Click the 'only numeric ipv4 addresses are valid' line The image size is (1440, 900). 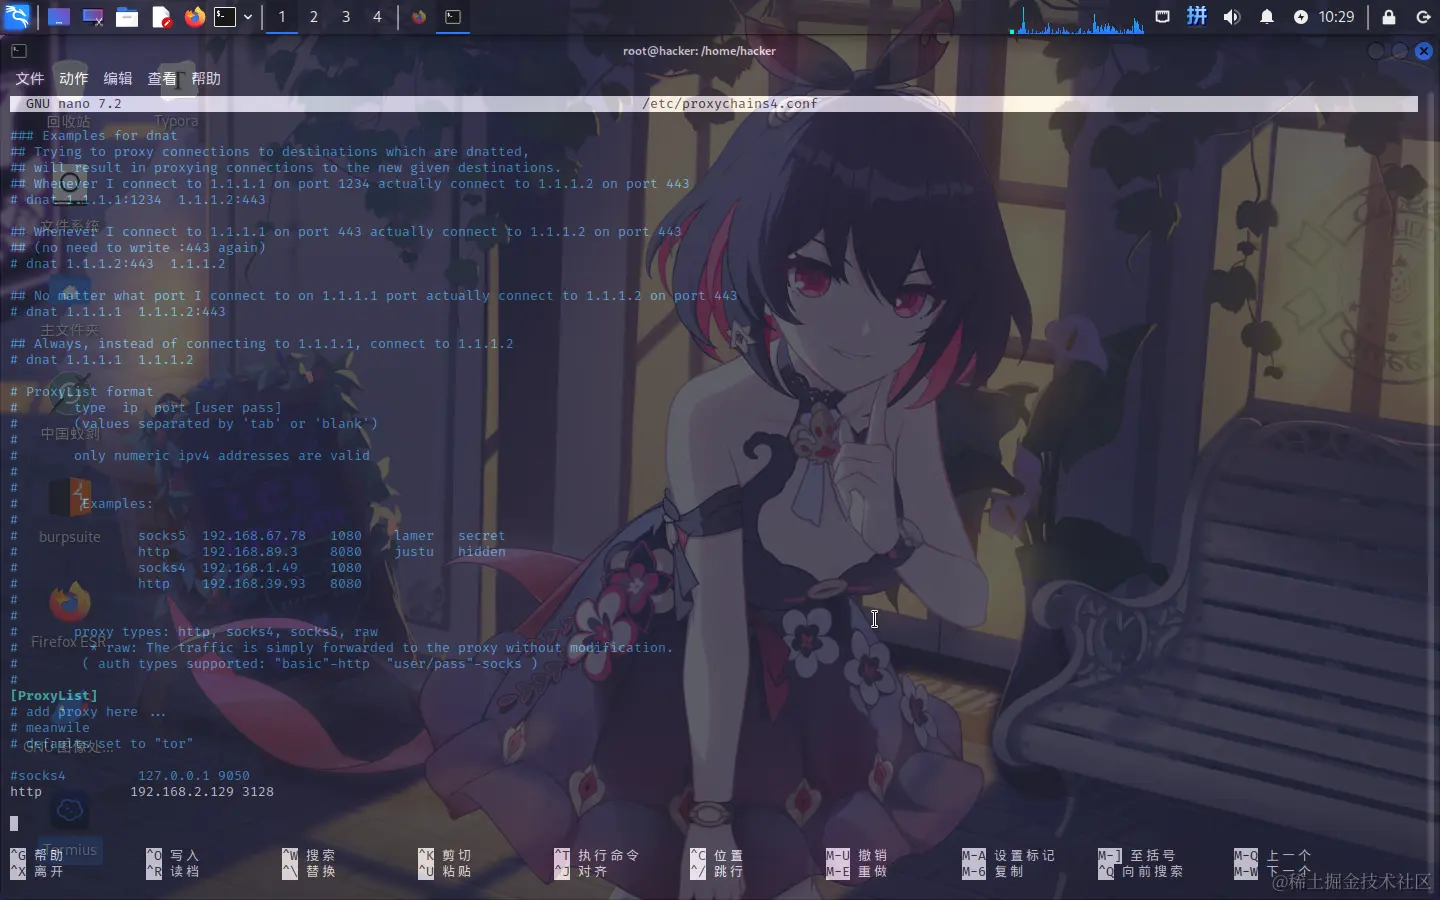[222, 456]
